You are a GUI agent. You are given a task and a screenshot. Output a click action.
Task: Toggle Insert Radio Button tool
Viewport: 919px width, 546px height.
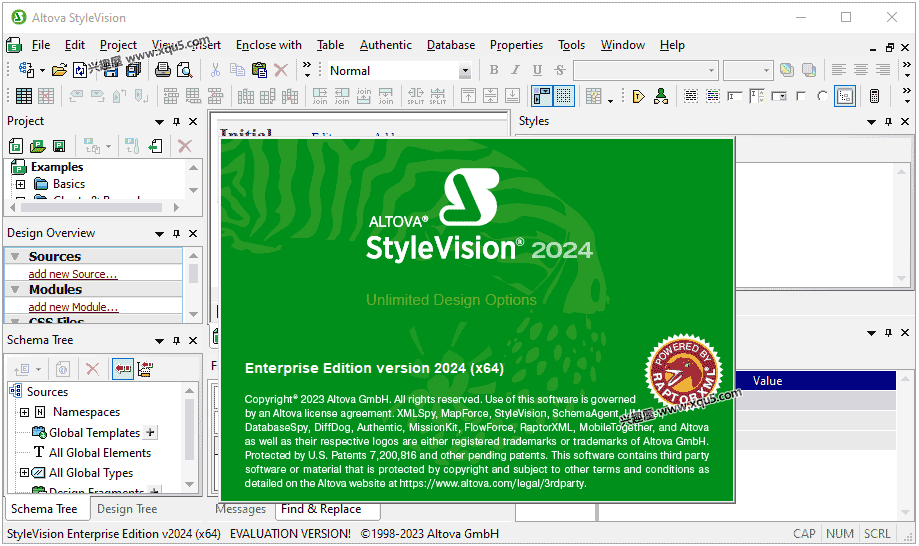[822, 96]
